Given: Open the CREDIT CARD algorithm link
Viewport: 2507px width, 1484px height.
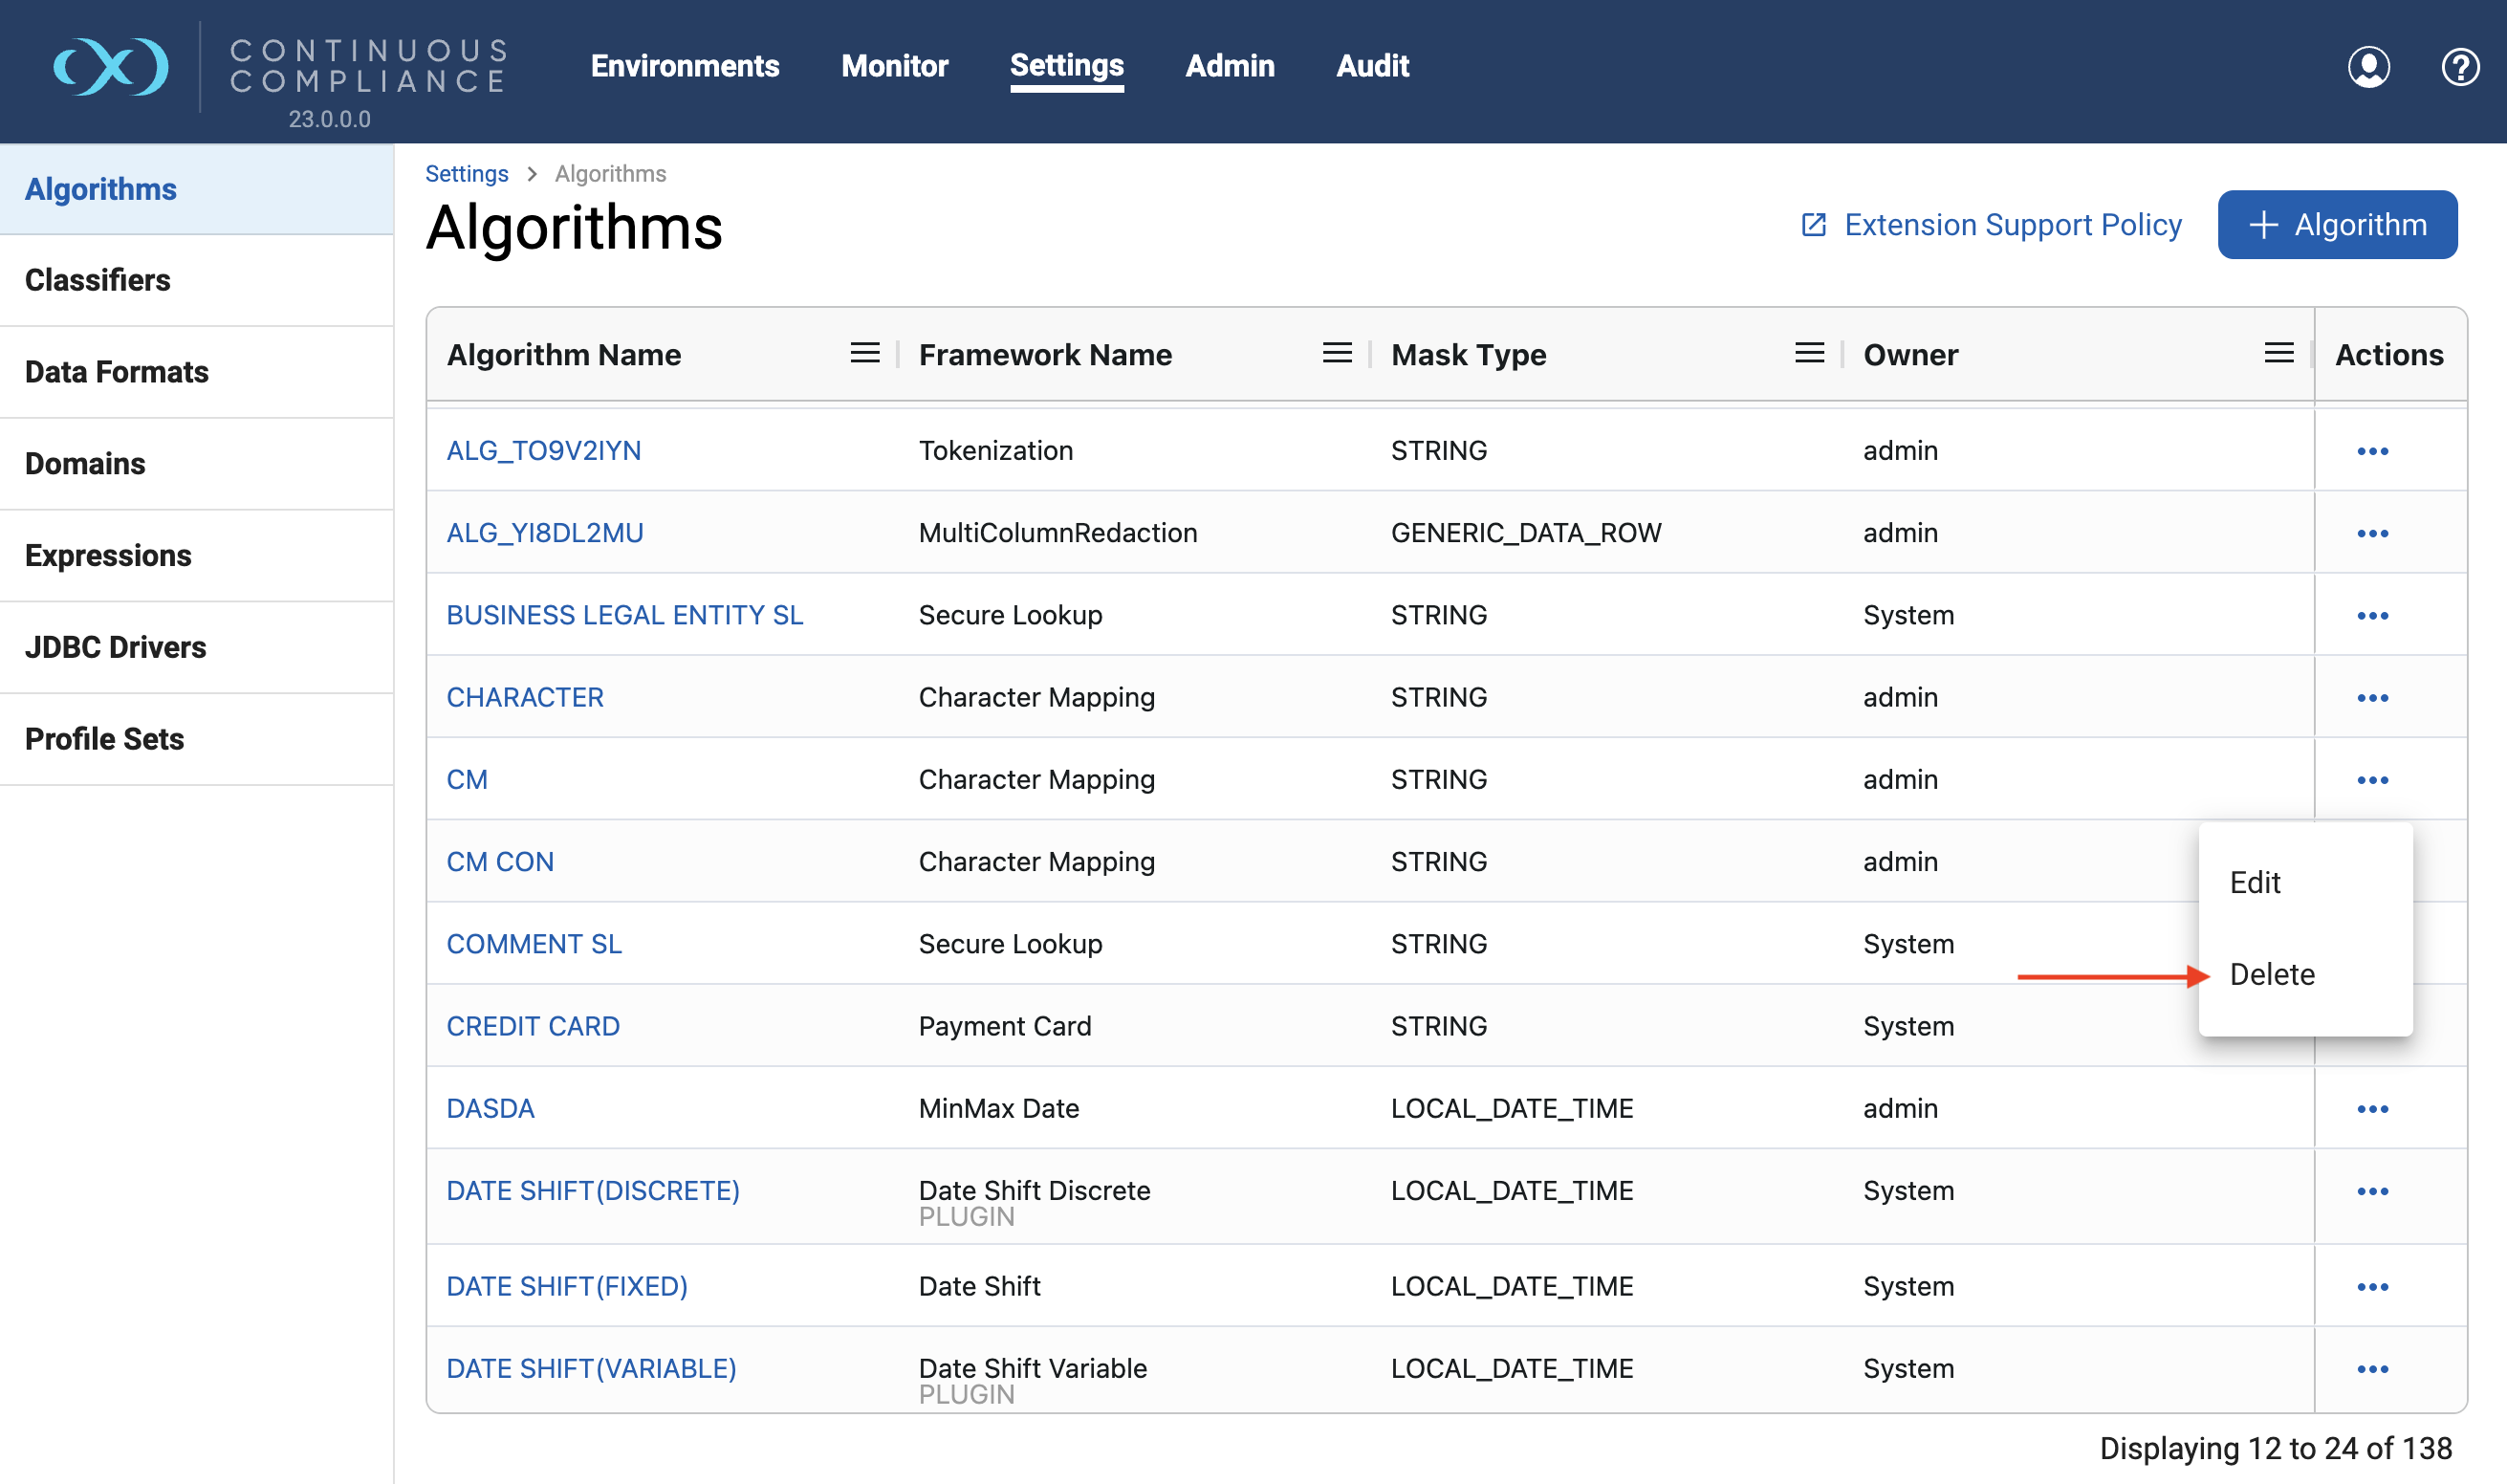Looking at the screenshot, I should tap(532, 1026).
